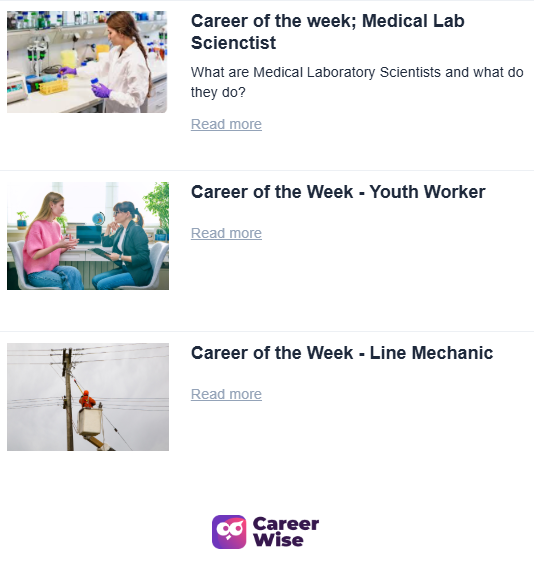Open the Medical Lab Scientist photo
Screen dimensions: 534x582
tap(87, 62)
